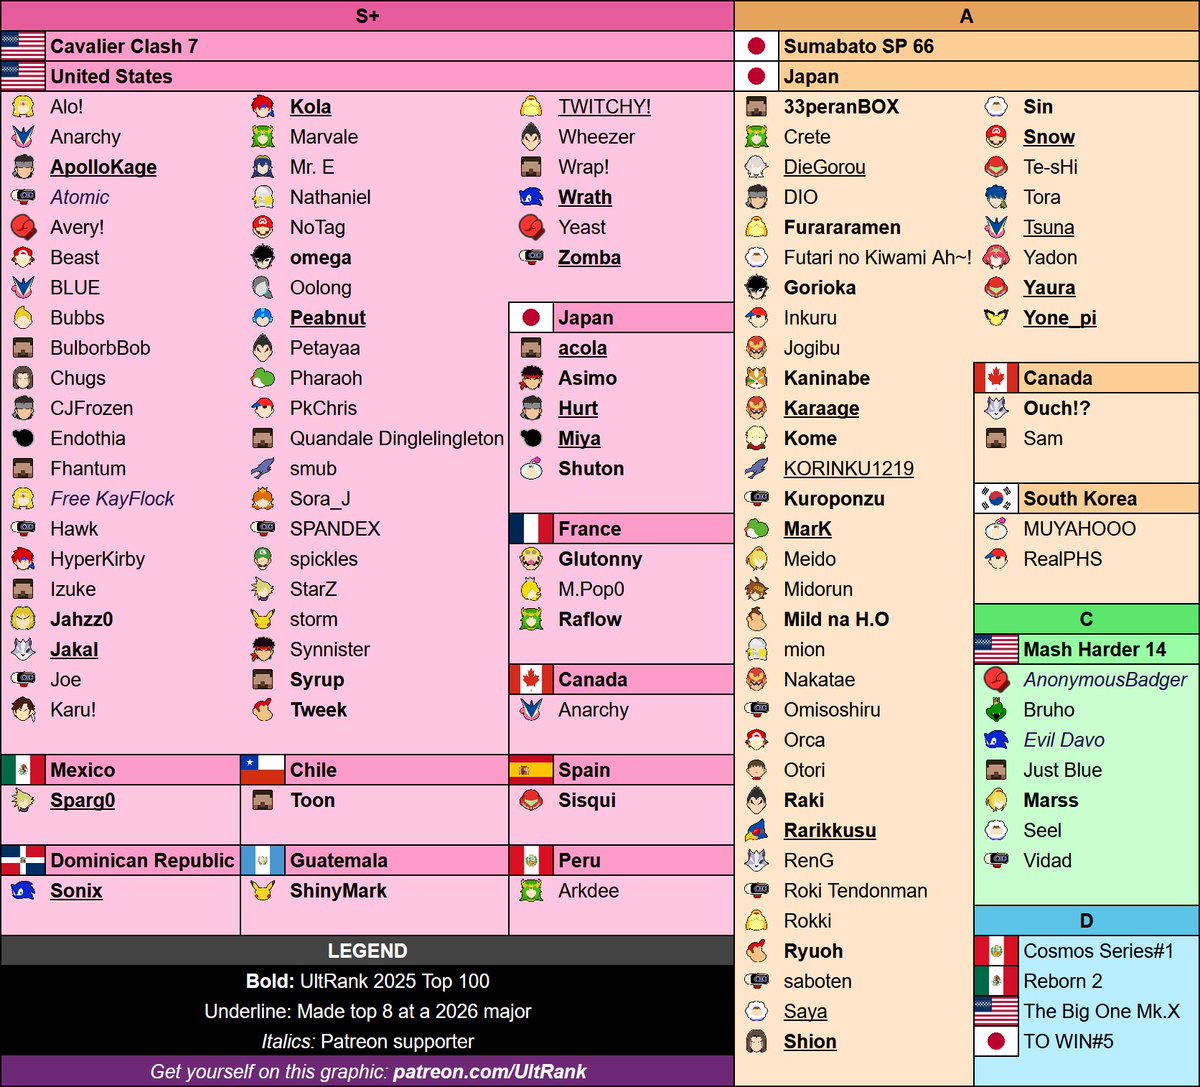Click the player name TWITCHY!
This screenshot has height=1087, width=1200.
tap(604, 107)
